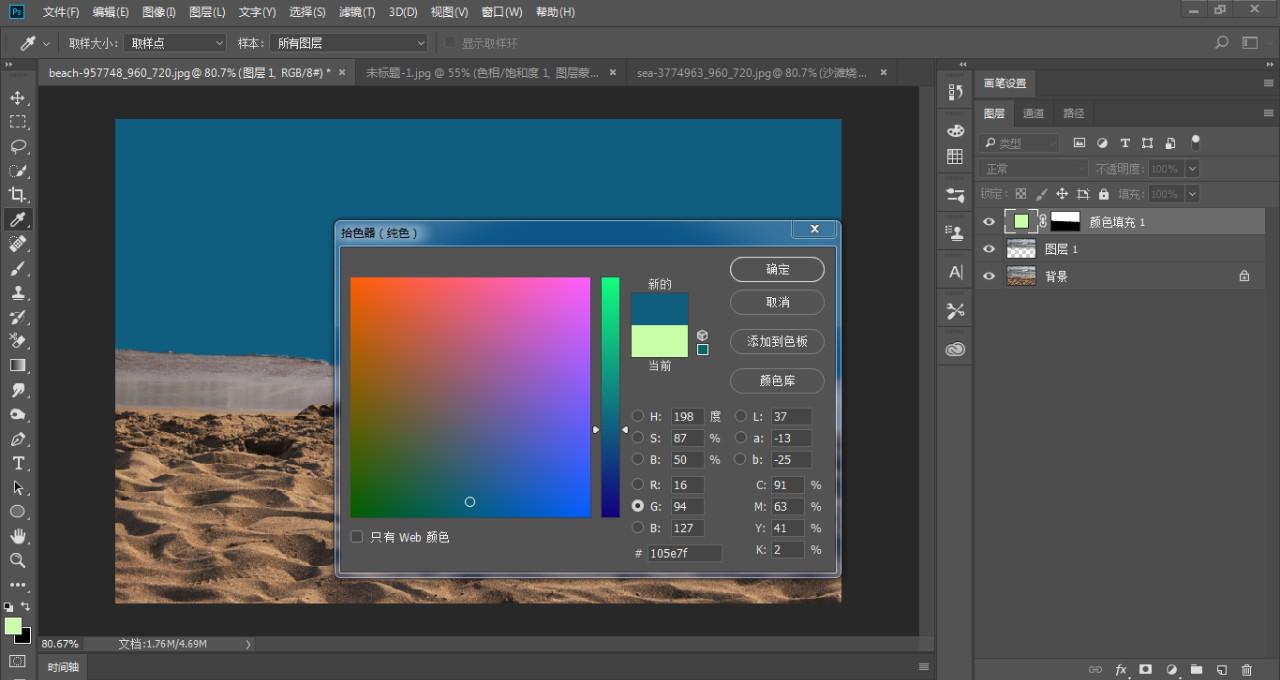Click the delete layer trash icon

(x=1246, y=670)
